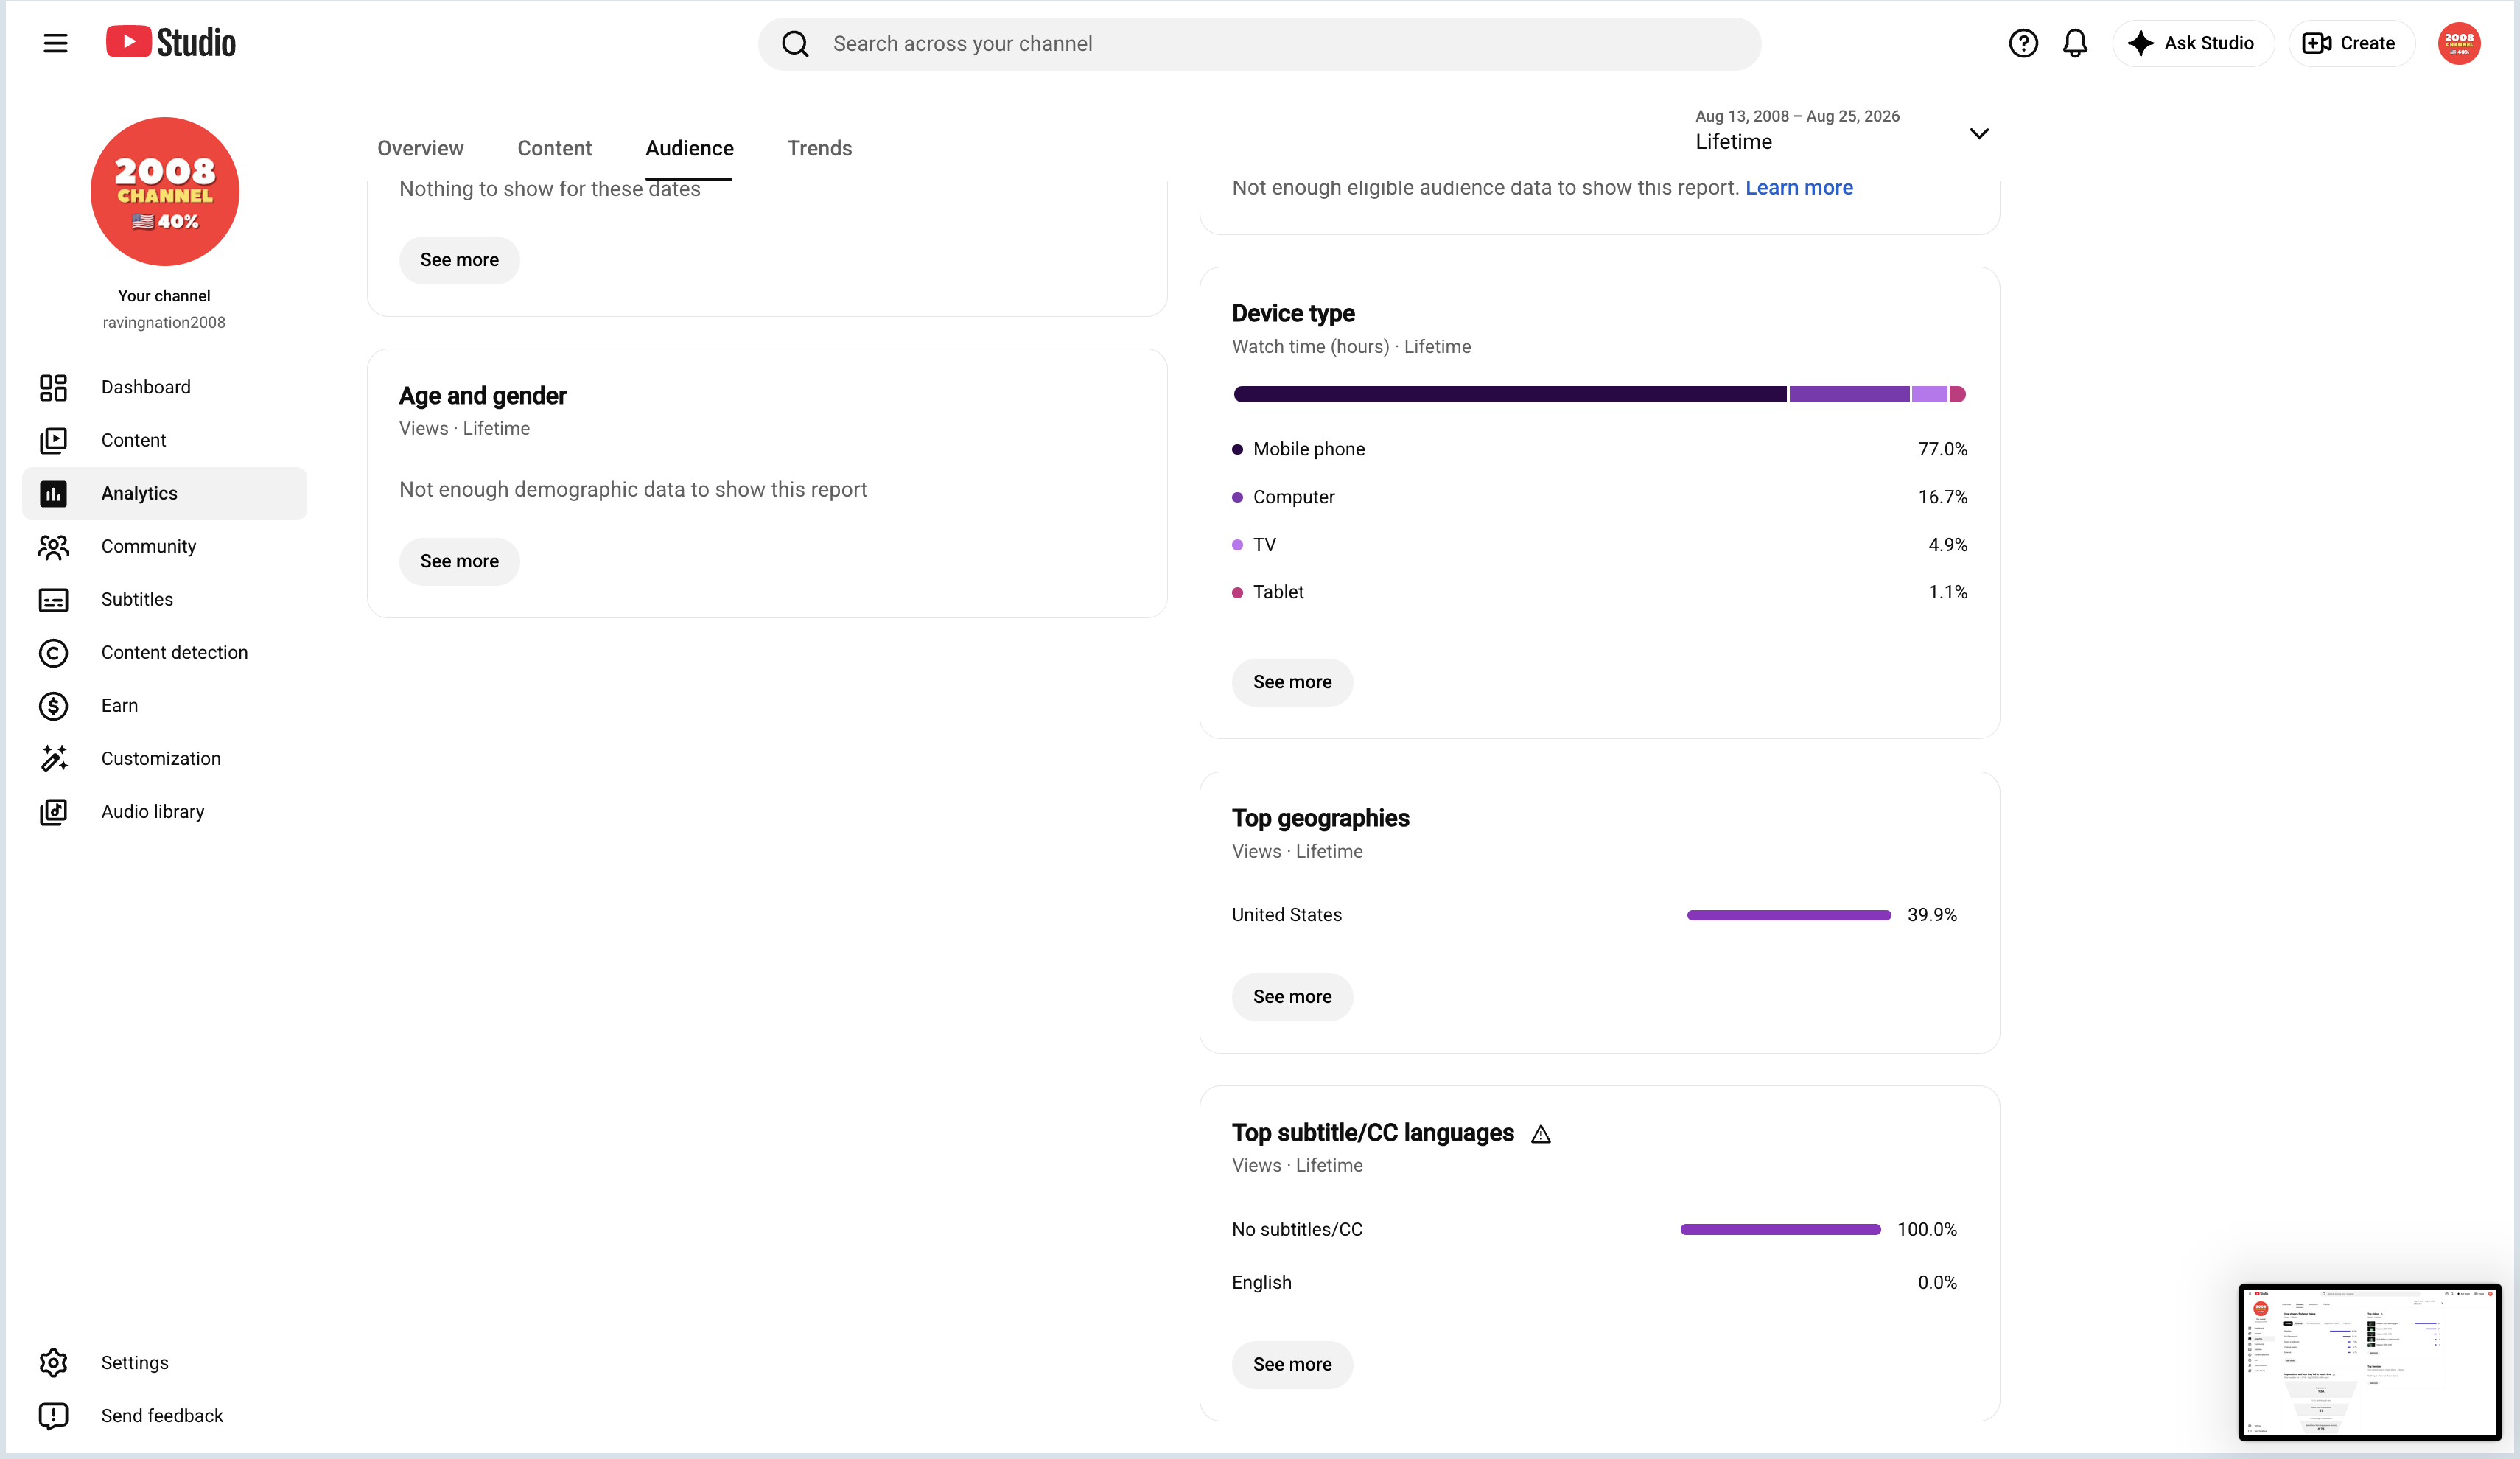Click the TV device row label
2520x1459 pixels.
pos(1264,545)
